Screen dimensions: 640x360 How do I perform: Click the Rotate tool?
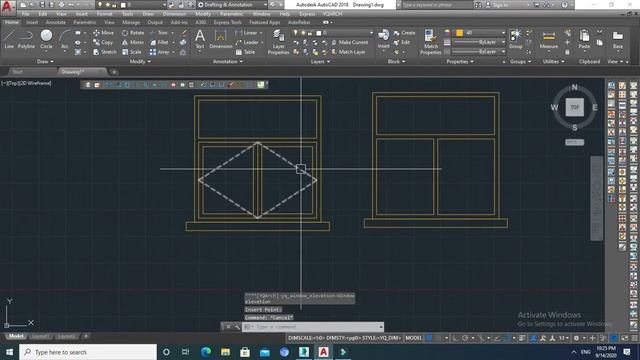[x=133, y=33]
